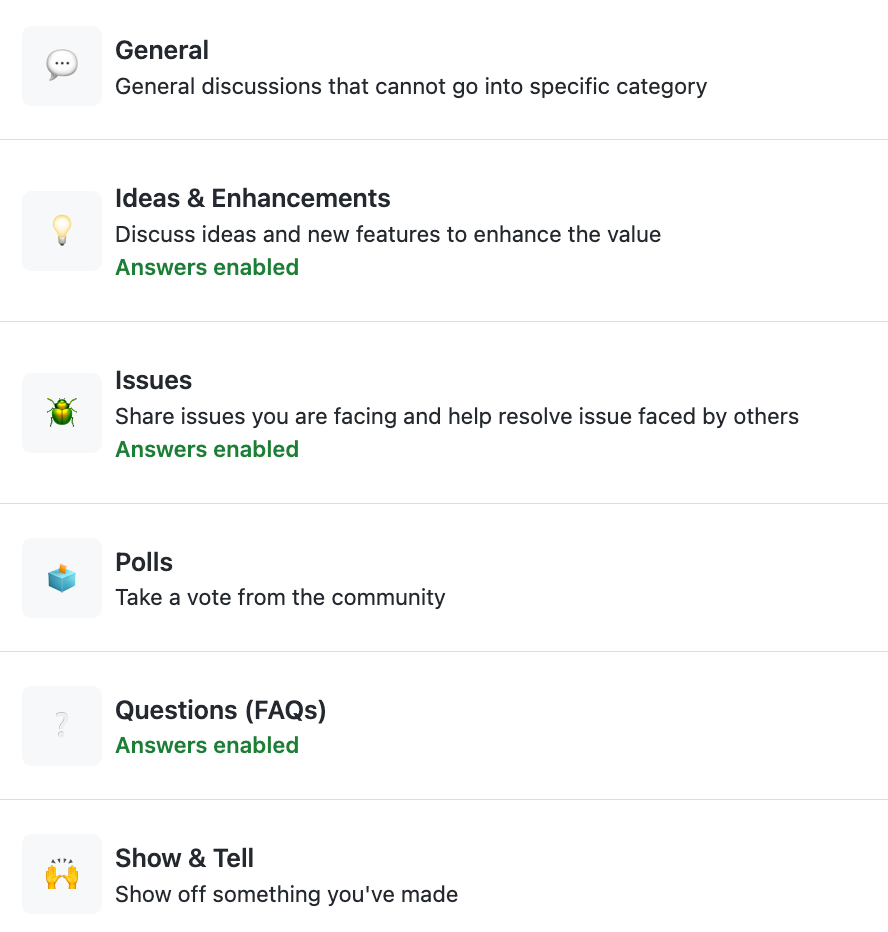Open the Issues category heading
888x932 pixels.
[153, 380]
